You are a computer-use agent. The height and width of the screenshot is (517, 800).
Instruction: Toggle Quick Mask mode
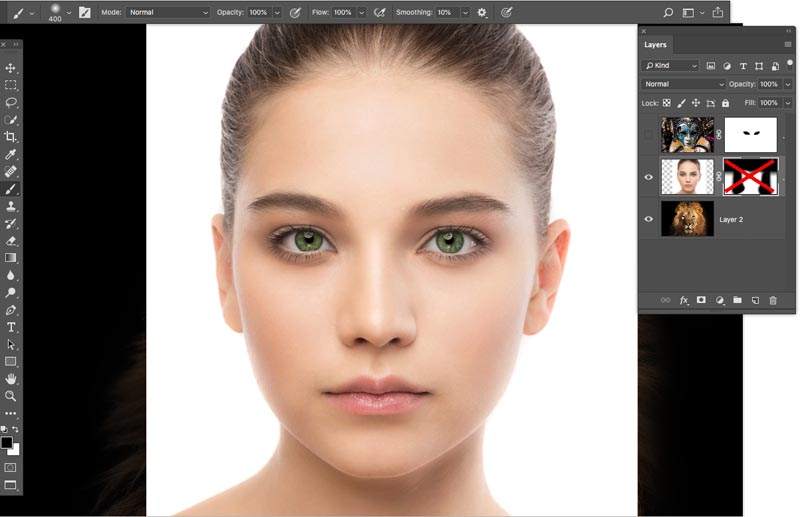pyautogui.click(x=10, y=467)
